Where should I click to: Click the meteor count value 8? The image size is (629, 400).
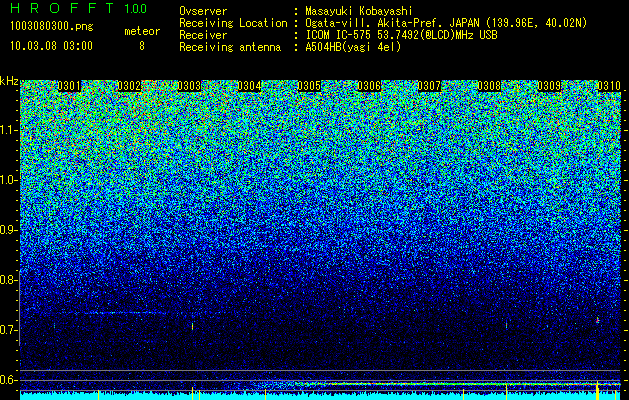click(x=142, y=46)
